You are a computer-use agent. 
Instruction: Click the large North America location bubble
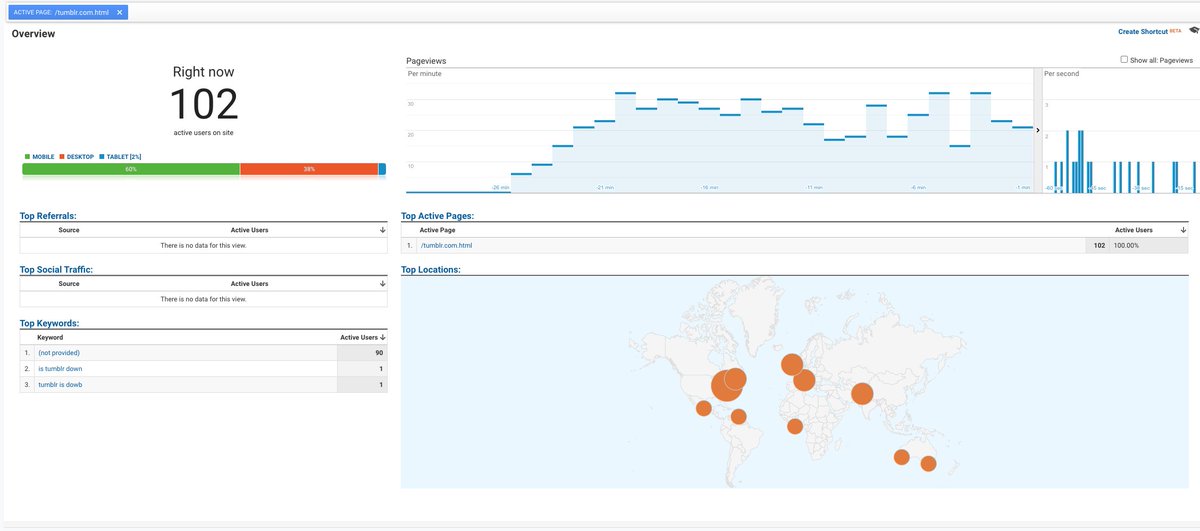pos(728,385)
